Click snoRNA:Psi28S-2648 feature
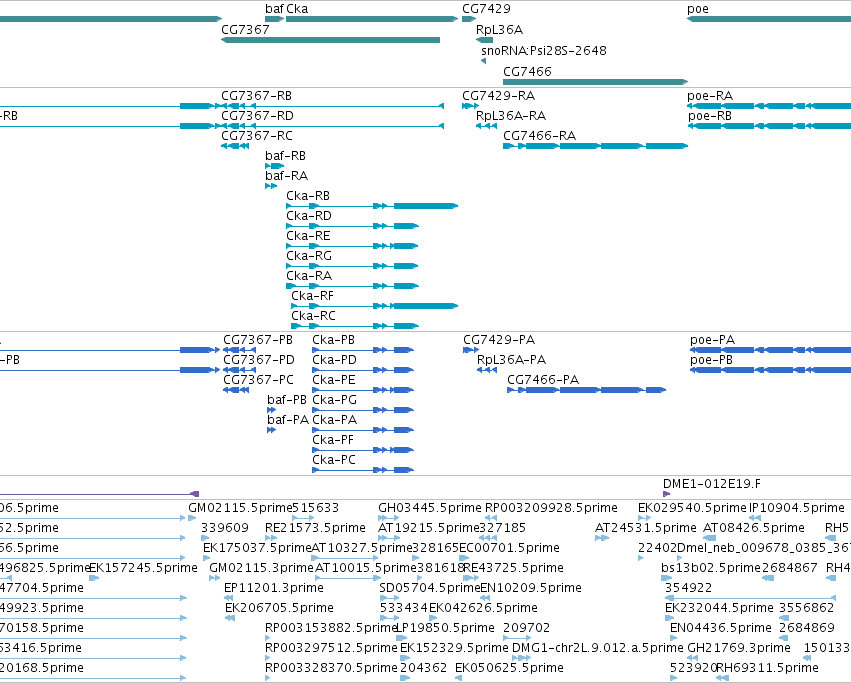 coord(484,61)
